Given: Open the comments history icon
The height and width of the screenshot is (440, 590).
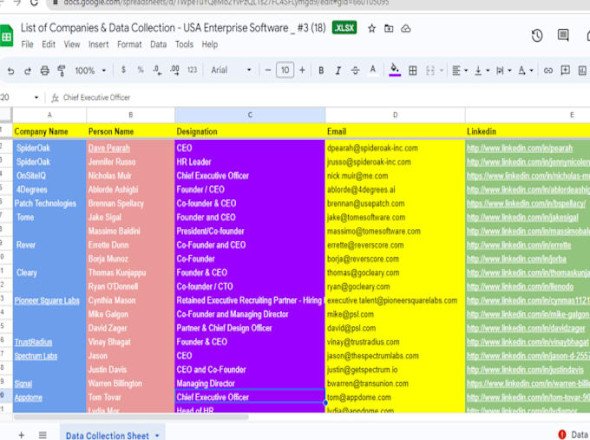Looking at the screenshot, I should pyautogui.click(x=563, y=35).
